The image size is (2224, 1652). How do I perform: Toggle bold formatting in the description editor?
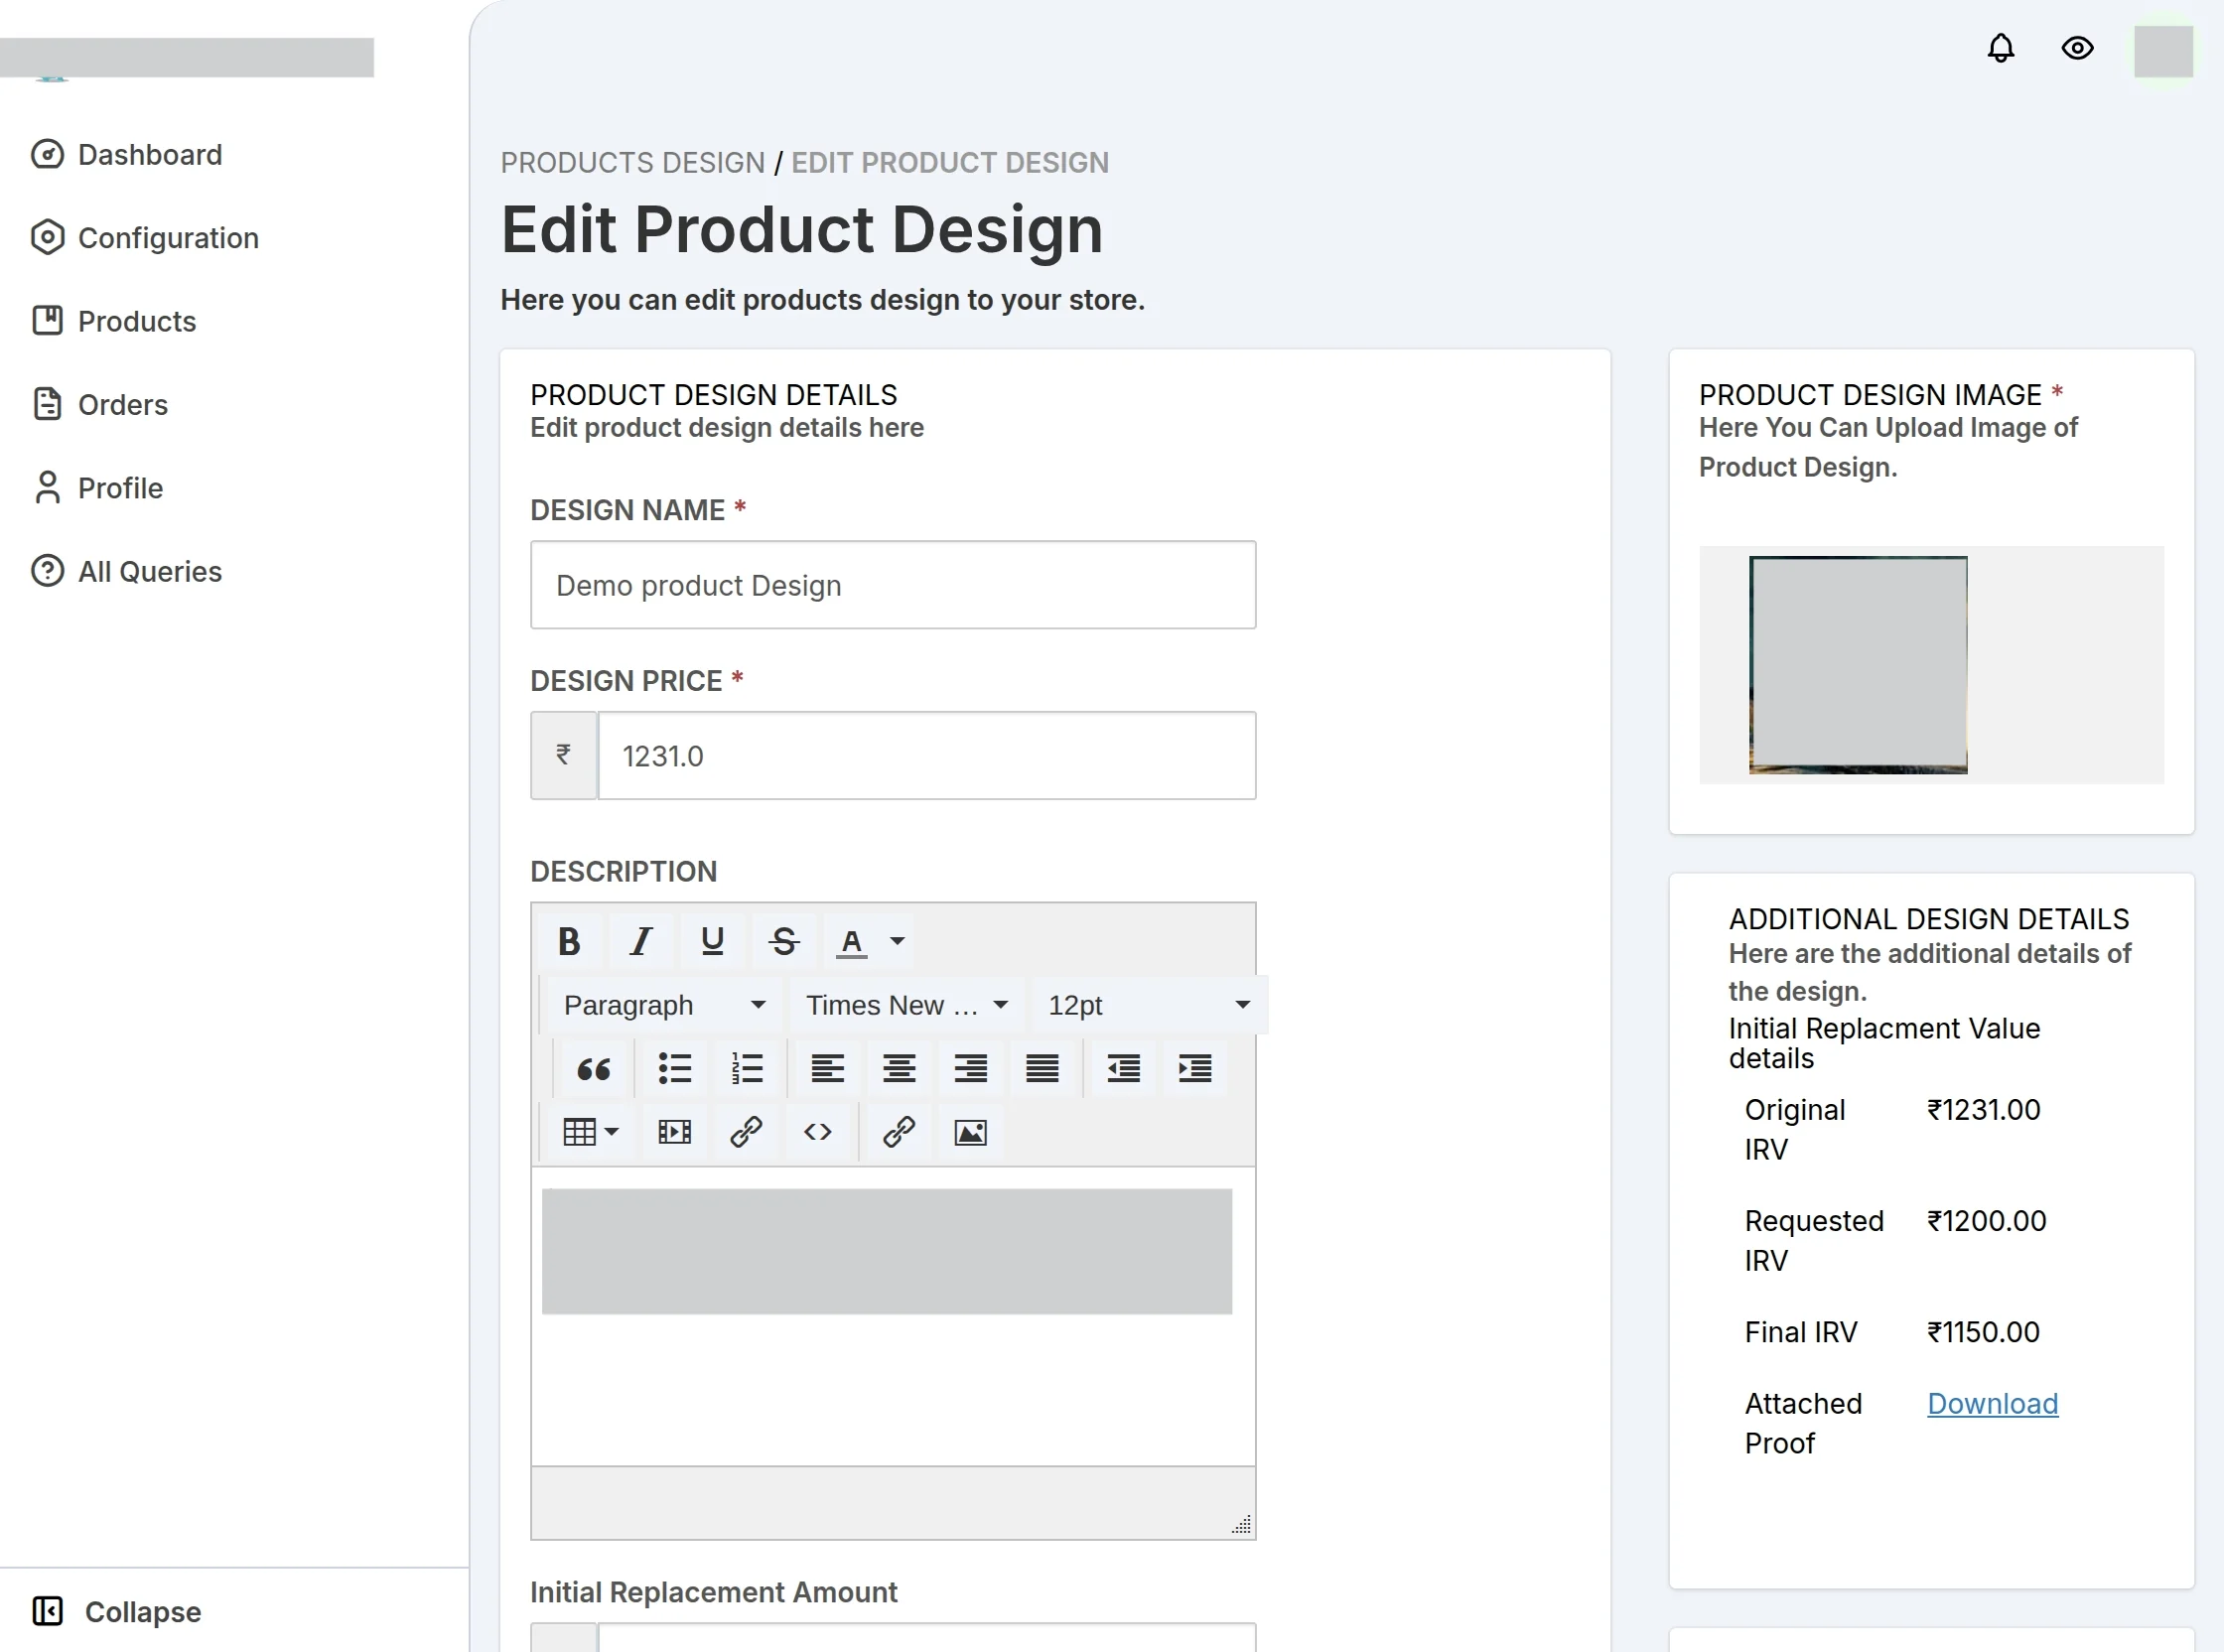tap(569, 941)
